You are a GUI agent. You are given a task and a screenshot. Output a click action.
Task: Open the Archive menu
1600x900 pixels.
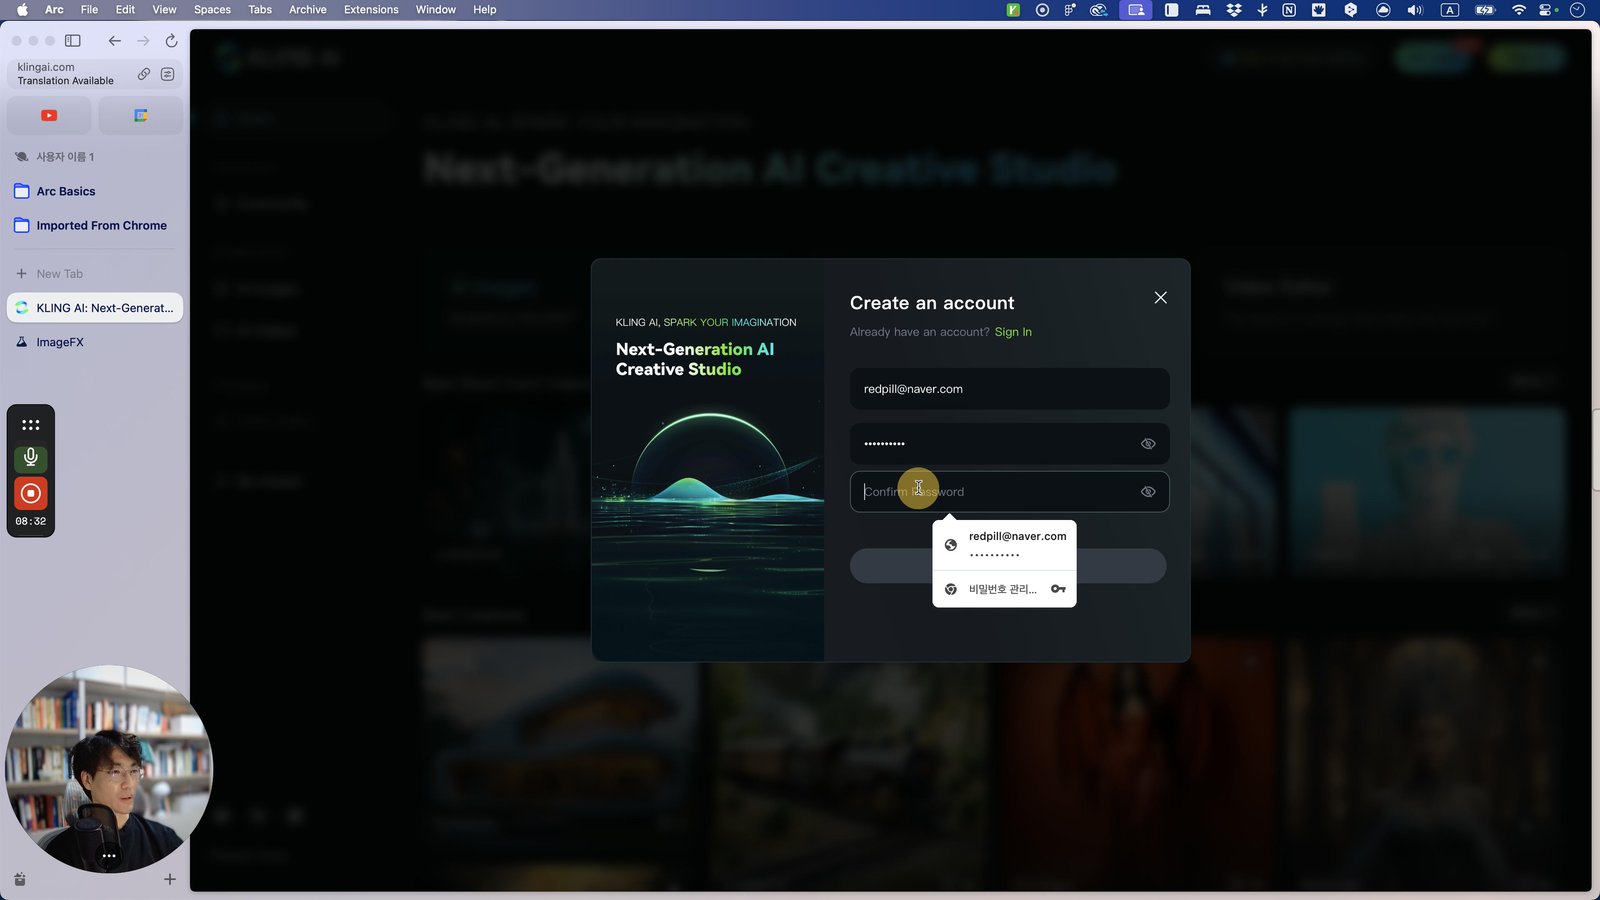308,10
